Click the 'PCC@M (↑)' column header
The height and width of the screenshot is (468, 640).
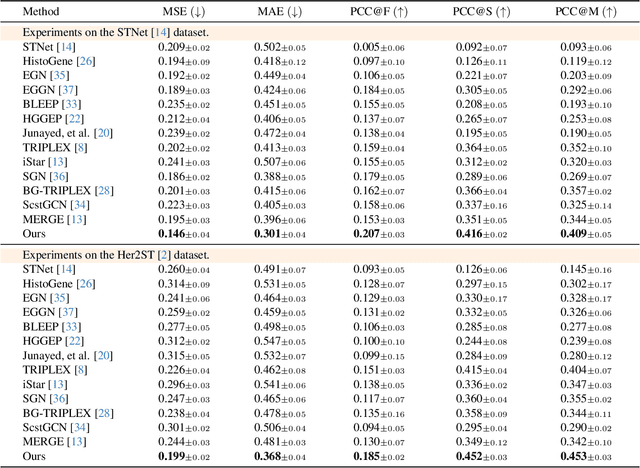(586, 11)
